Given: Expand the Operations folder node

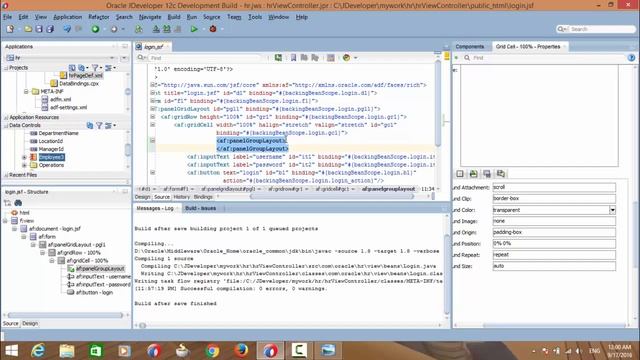Looking at the screenshot, I should point(24,165).
